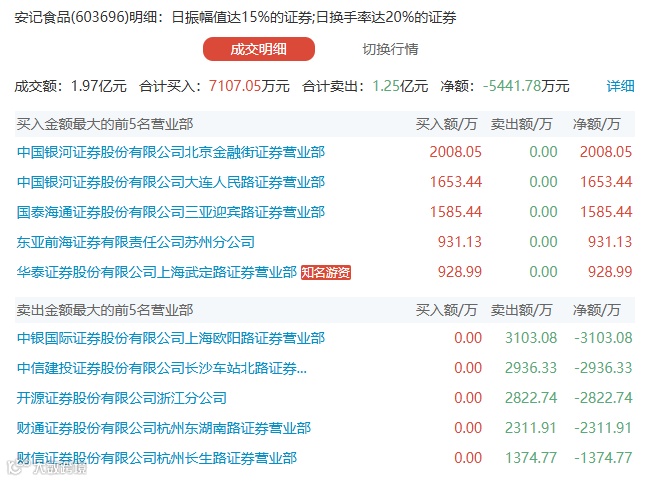Click sell amount 1374.77

coord(531,458)
